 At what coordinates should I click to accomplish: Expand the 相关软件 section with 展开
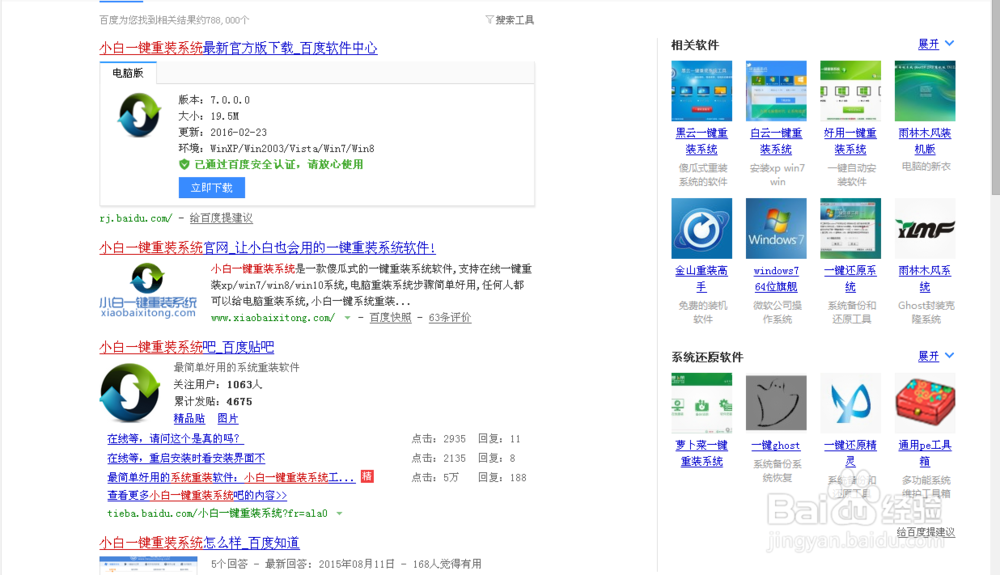(929, 44)
